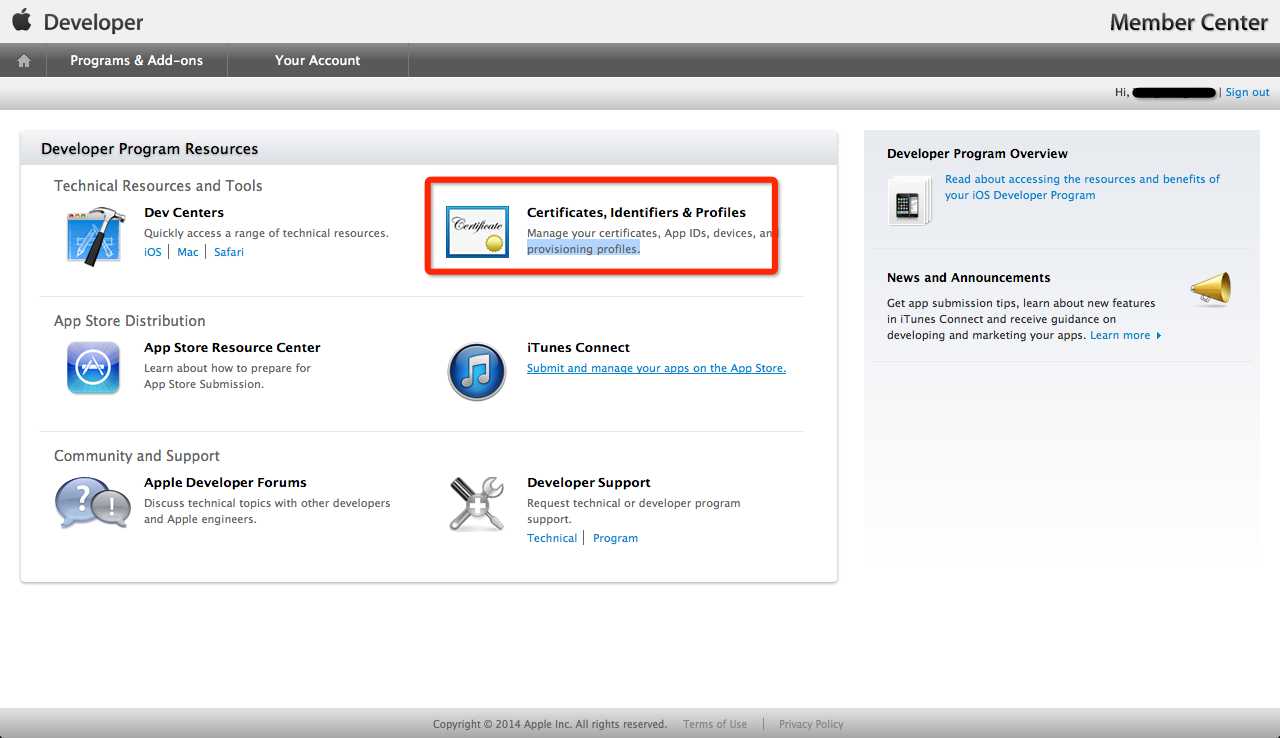Click the Developer Support tools icon
Image resolution: width=1280 pixels, height=738 pixels.
coord(477,503)
